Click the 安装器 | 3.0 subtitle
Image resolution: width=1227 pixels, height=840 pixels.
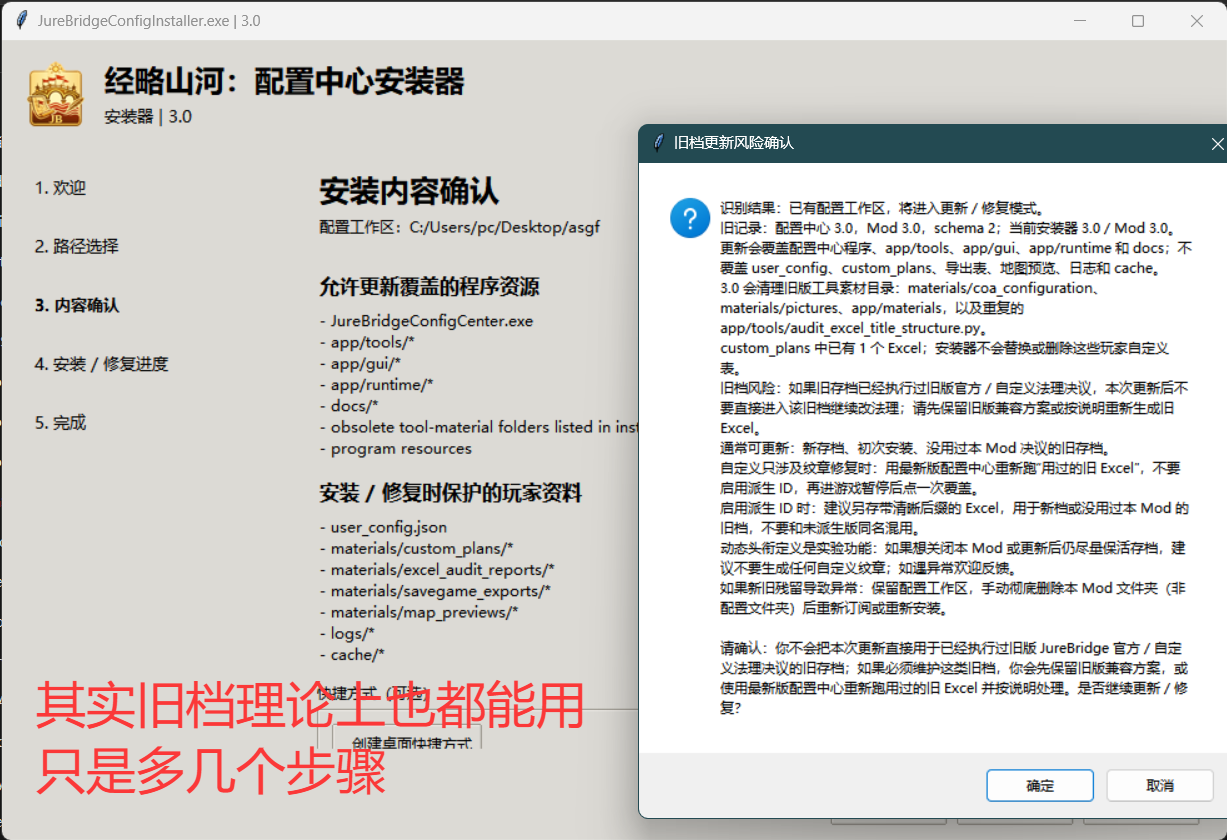[x=148, y=116]
